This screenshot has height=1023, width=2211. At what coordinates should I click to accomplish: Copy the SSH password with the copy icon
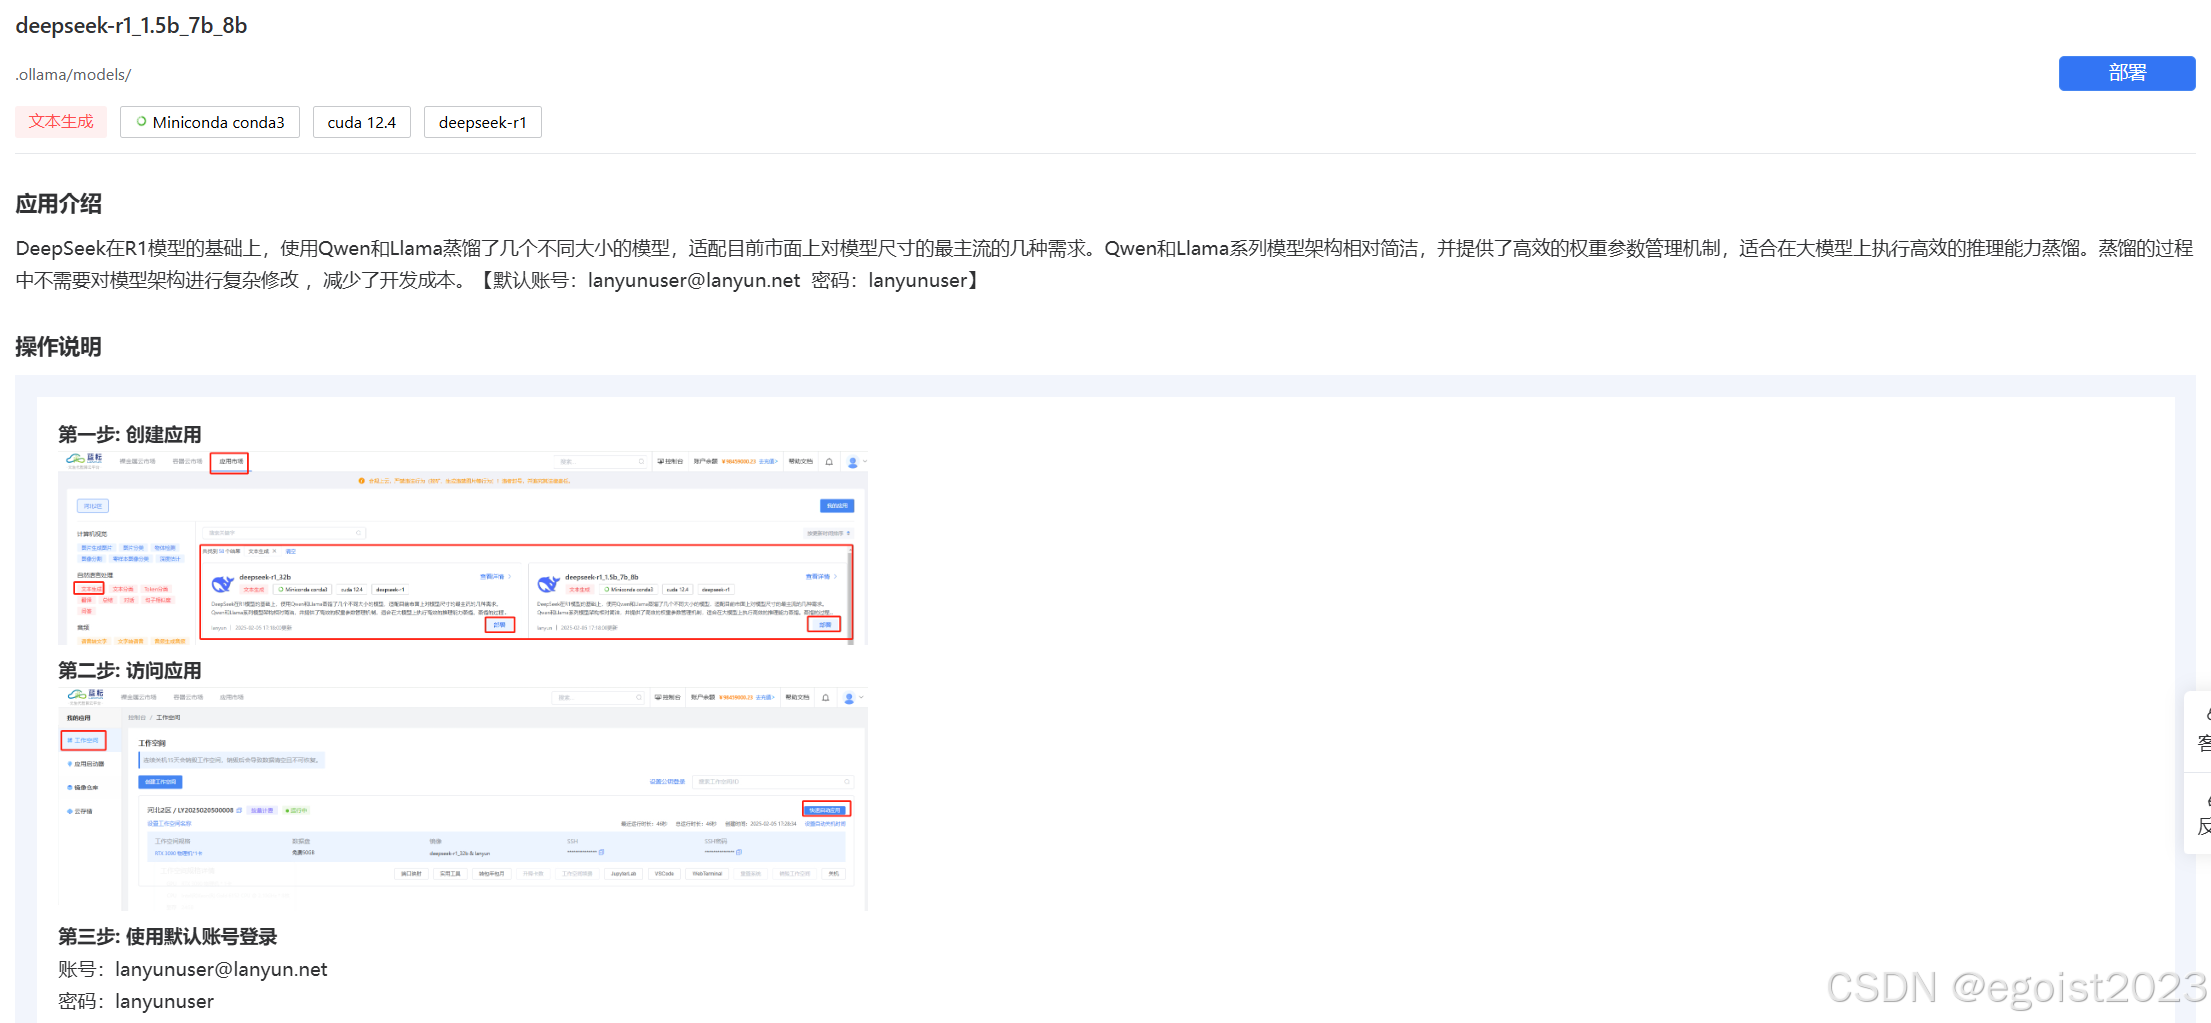coord(740,851)
